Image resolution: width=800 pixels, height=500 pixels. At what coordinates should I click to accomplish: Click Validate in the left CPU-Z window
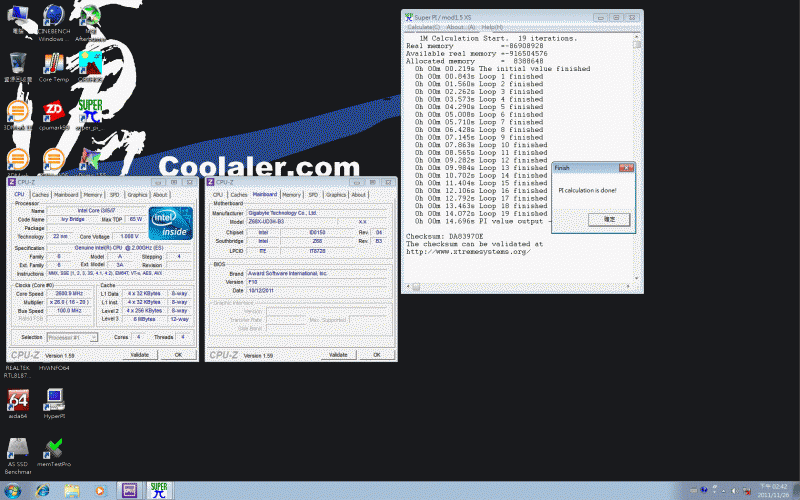click(140, 355)
